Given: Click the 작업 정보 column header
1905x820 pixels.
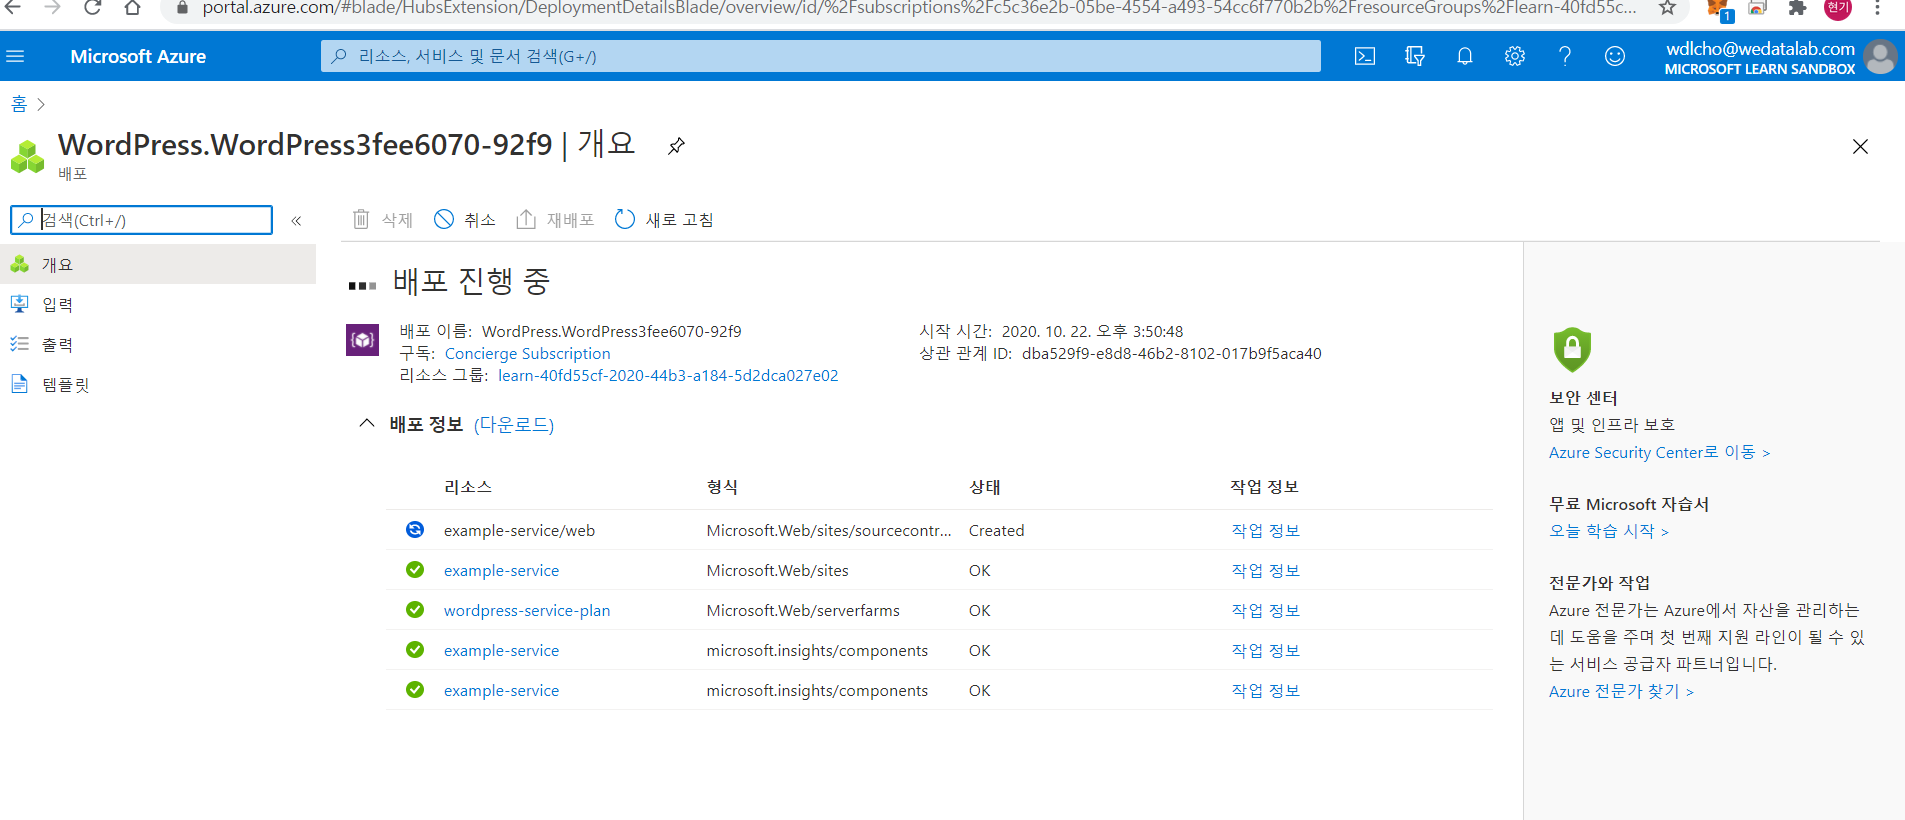Looking at the screenshot, I should tap(1264, 487).
